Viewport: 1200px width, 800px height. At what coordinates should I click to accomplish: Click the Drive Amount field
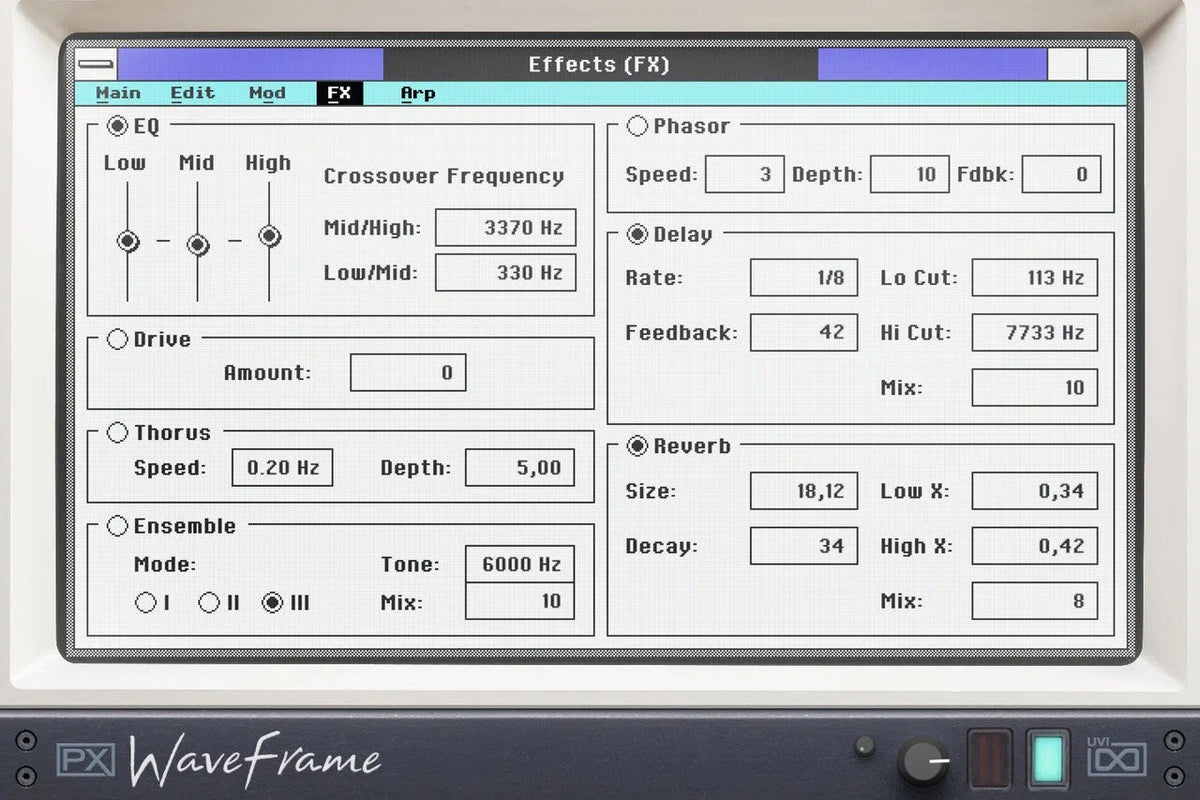click(408, 372)
